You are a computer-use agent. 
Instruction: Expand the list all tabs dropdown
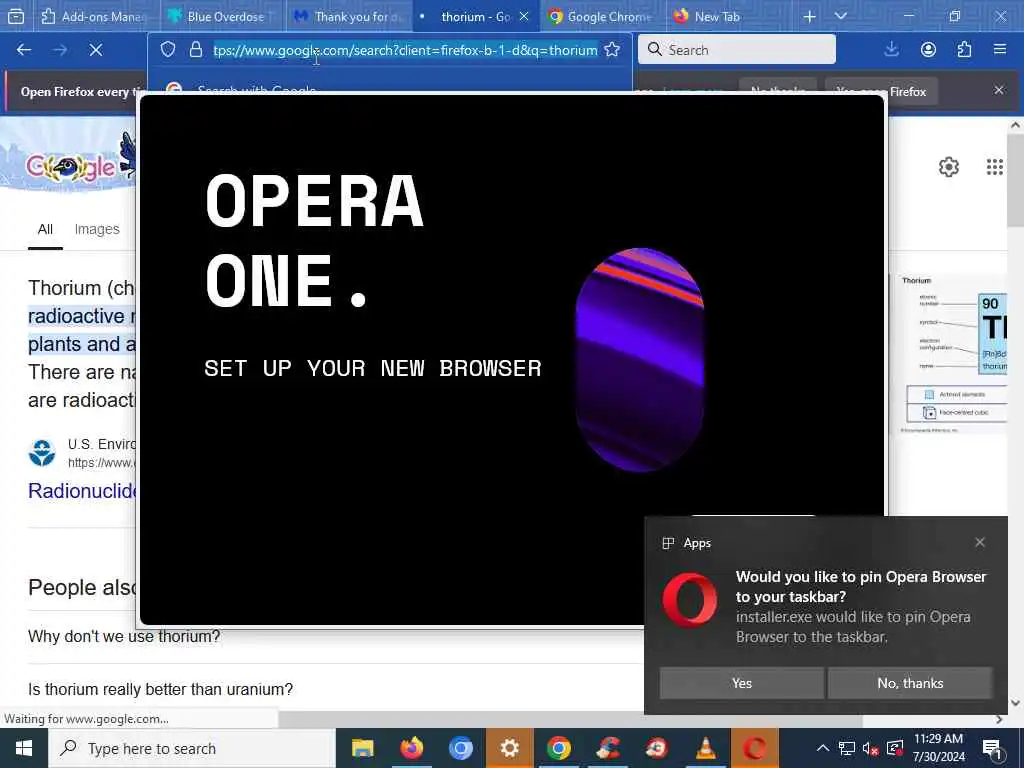click(841, 16)
